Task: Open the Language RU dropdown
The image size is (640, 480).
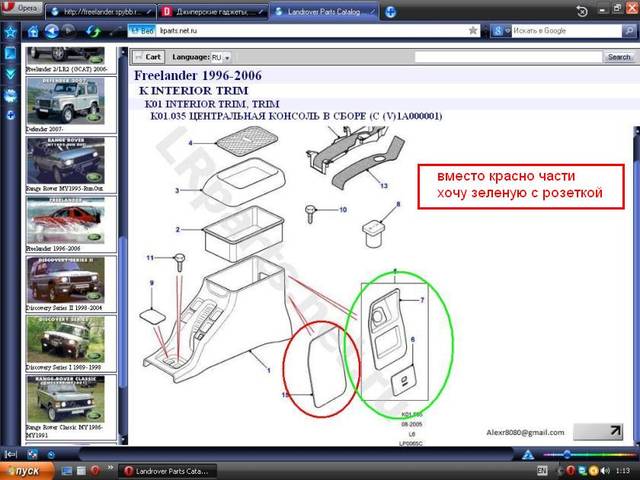Action: click(221, 57)
